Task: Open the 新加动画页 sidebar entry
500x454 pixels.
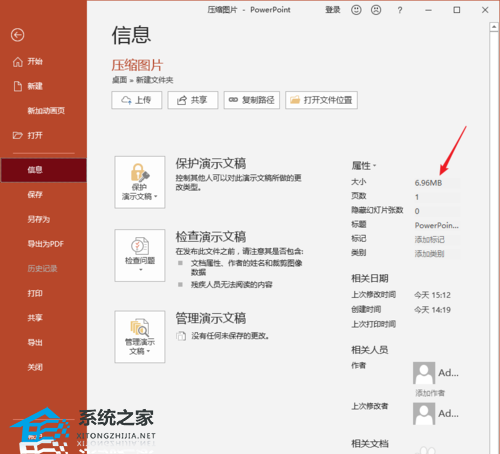Action: [46, 111]
